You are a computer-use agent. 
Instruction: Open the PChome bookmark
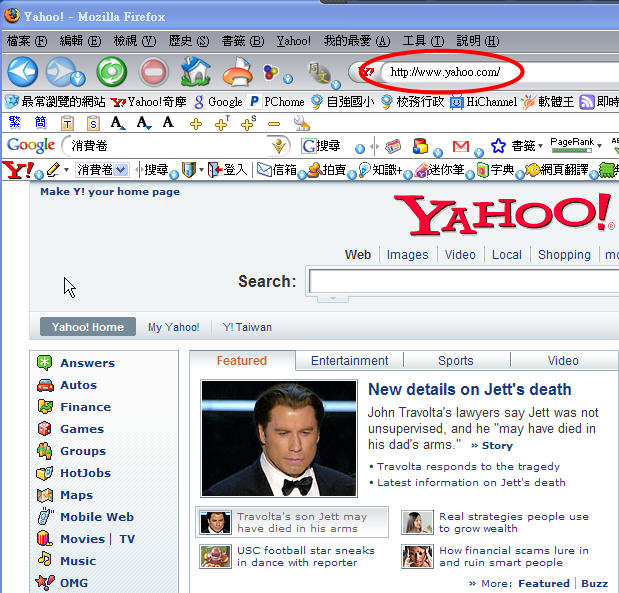(277, 102)
